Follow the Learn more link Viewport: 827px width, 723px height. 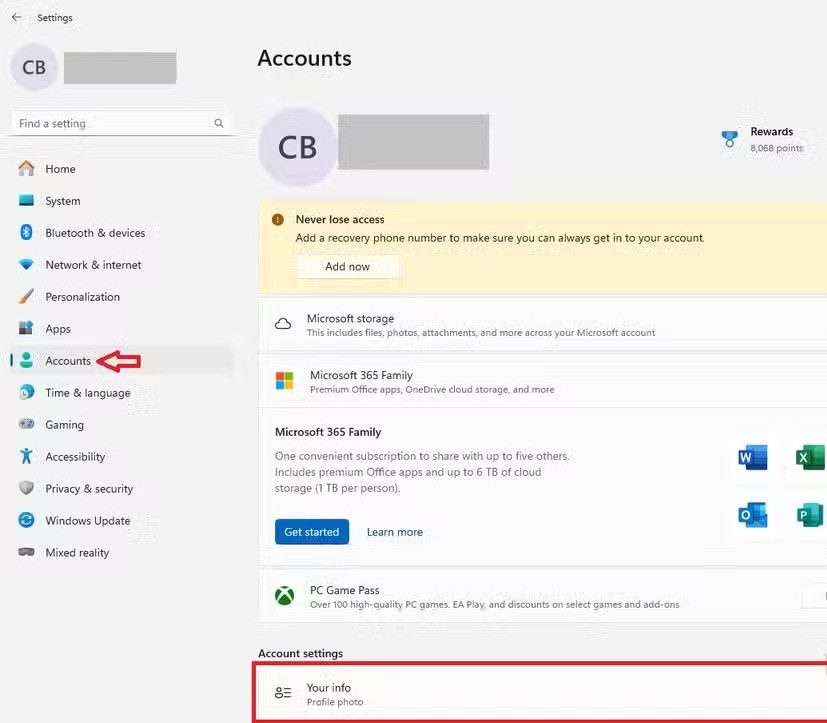coord(395,532)
